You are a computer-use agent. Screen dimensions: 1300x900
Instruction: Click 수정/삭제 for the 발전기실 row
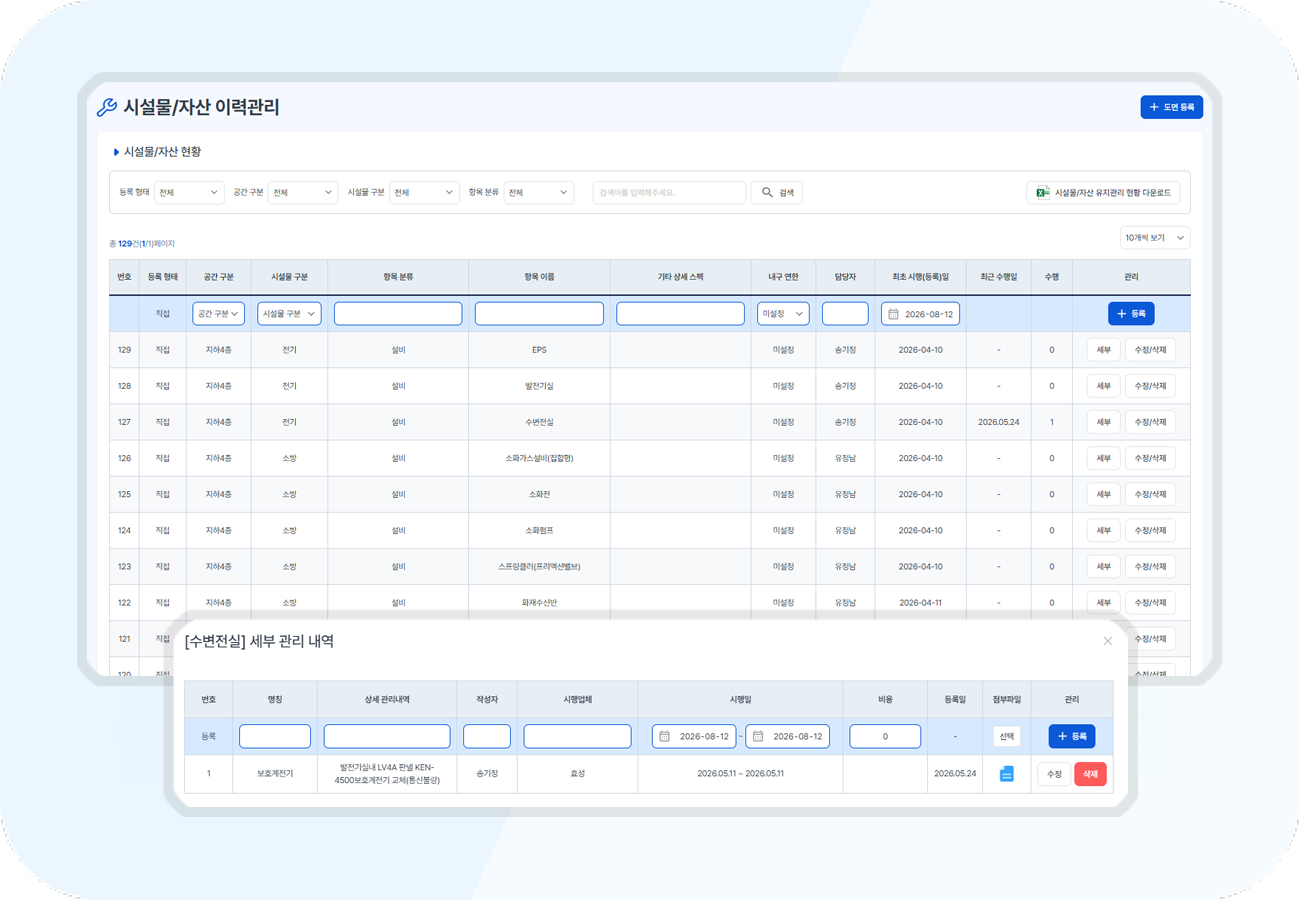tap(1150, 386)
